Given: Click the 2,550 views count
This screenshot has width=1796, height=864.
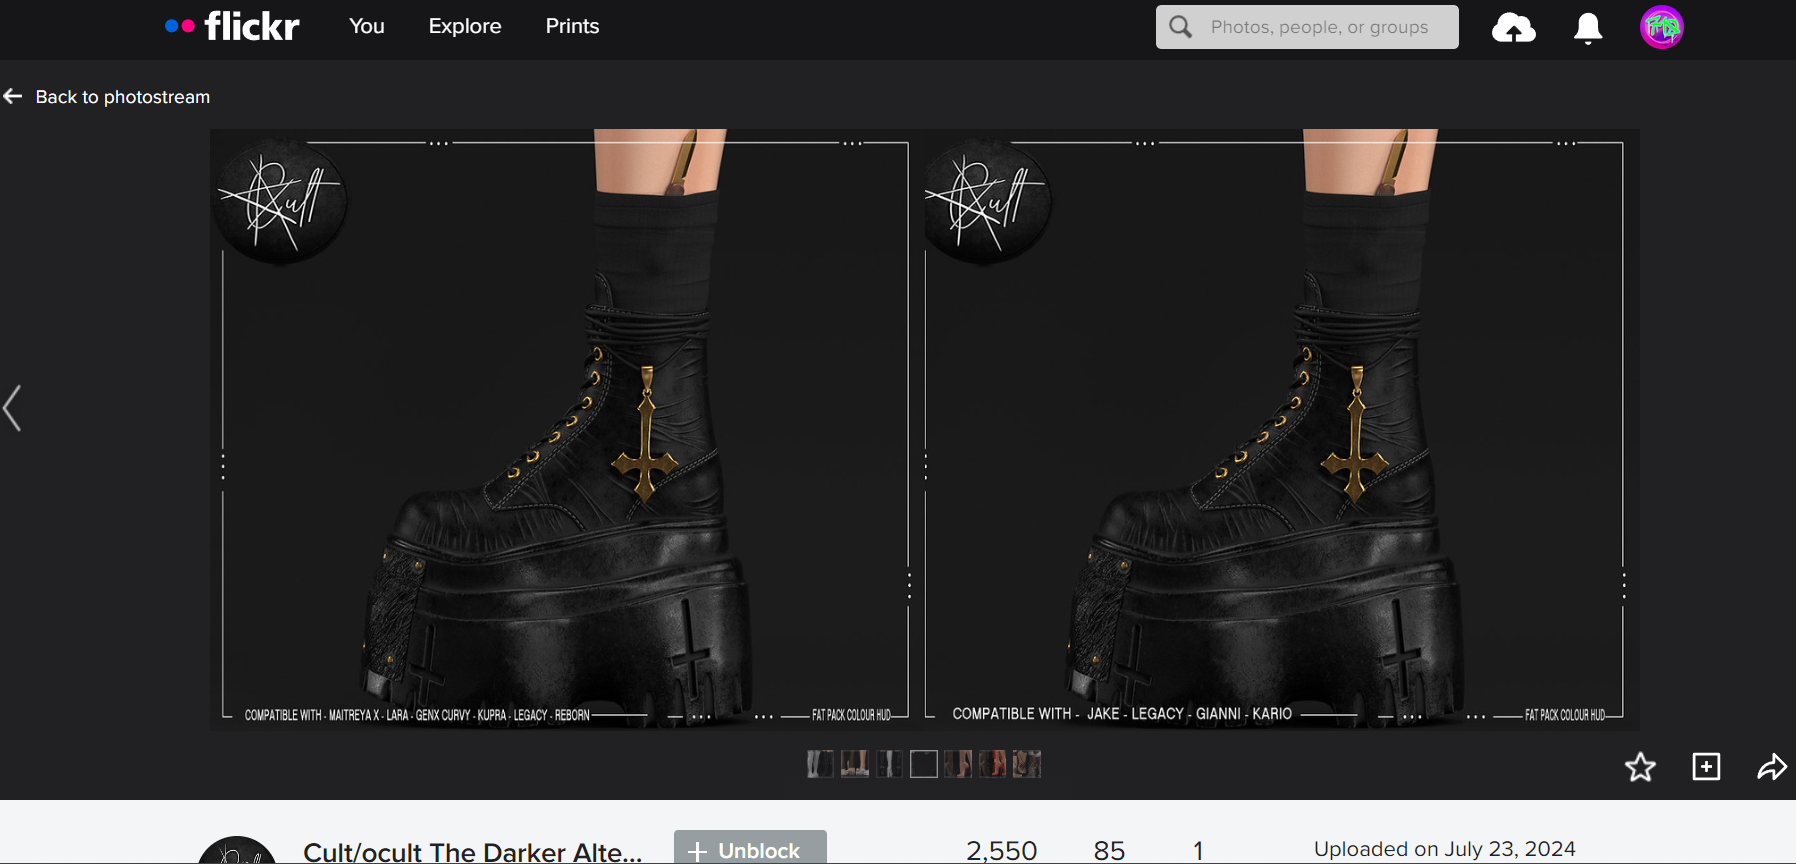Looking at the screenshot, I should [1001, 850].
